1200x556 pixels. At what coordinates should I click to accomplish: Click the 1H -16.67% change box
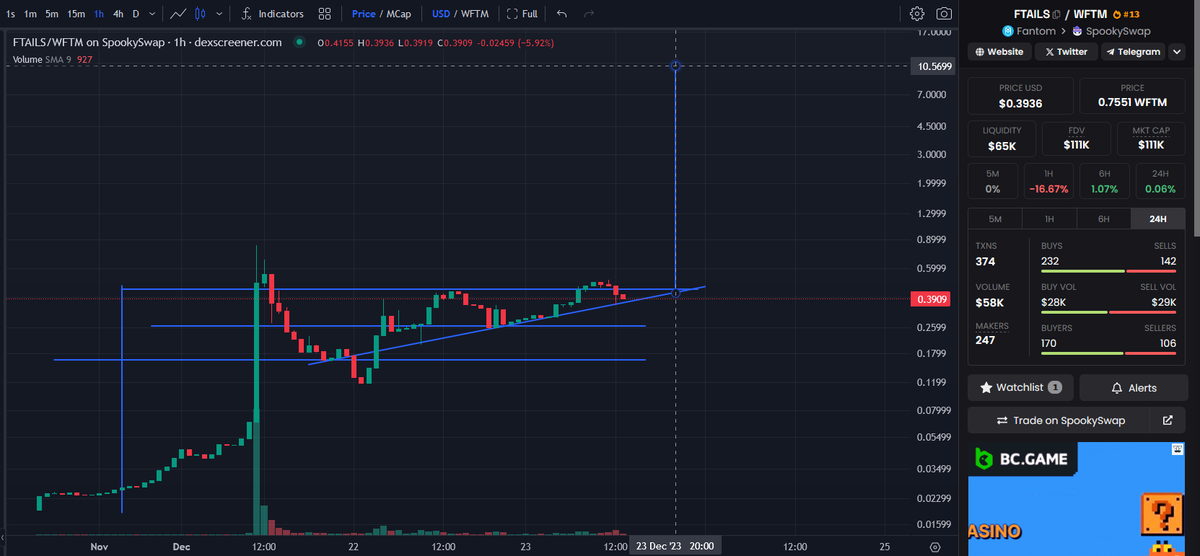[1048, 181]
